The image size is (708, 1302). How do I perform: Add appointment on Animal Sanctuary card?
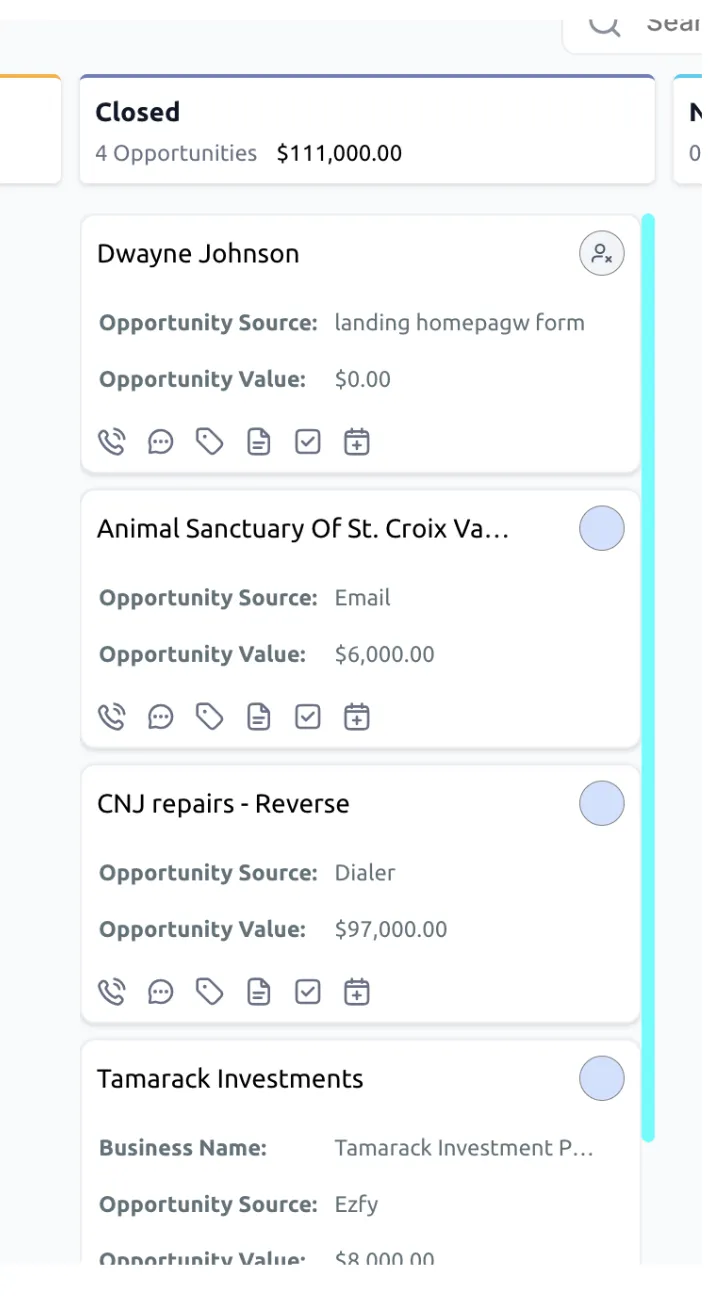[x=357, y=717]
